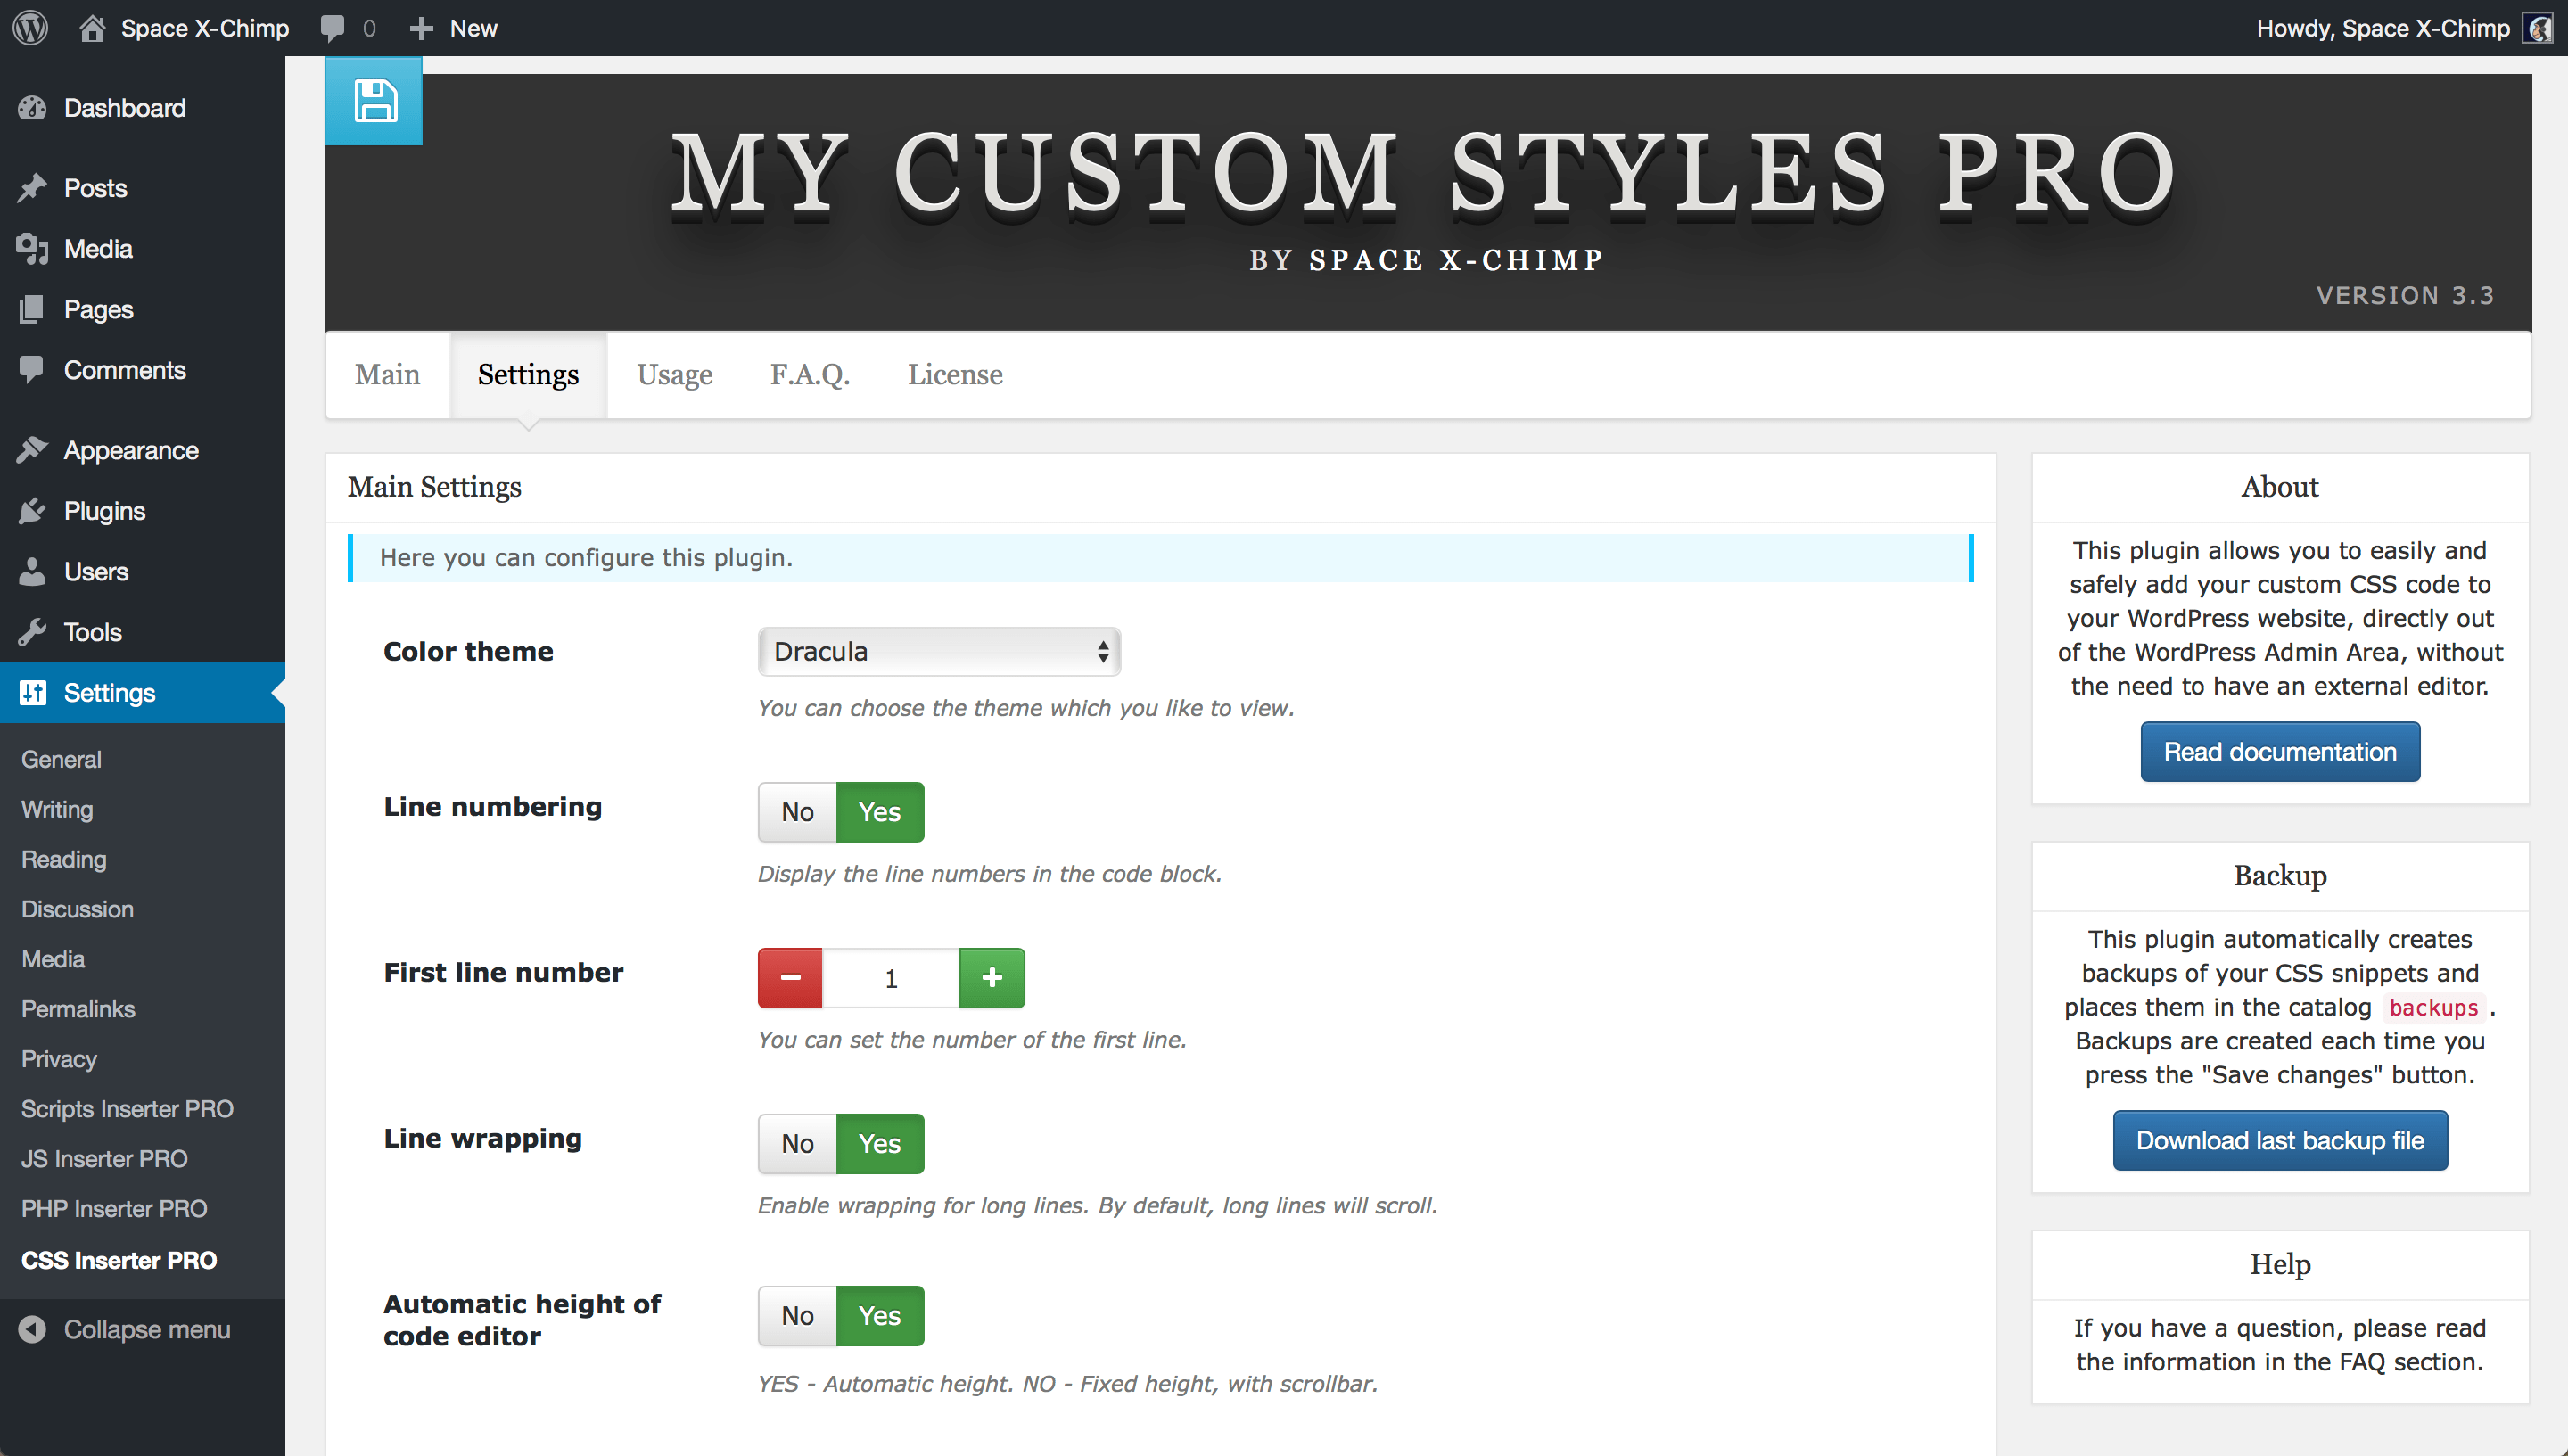2568x1456 pixels.
Task: Click Read documentation button
Action: click(2281, 751)
